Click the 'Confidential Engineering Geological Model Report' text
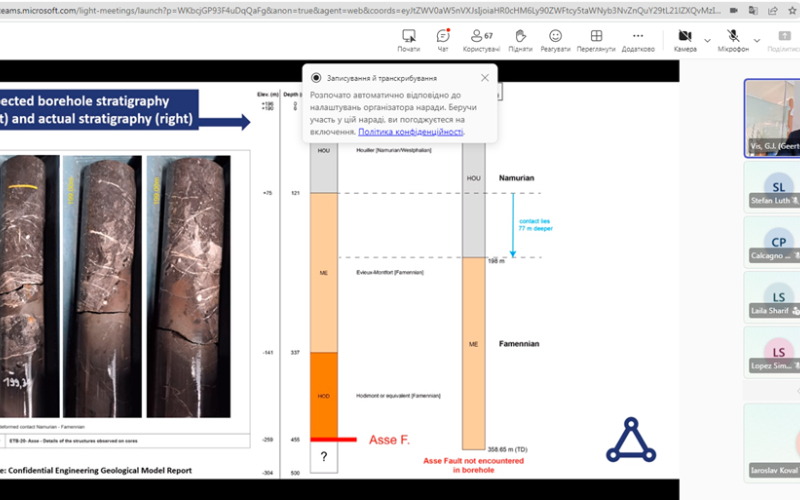The width and height of the screenshot is (800, 500). (x=100, y=470)
